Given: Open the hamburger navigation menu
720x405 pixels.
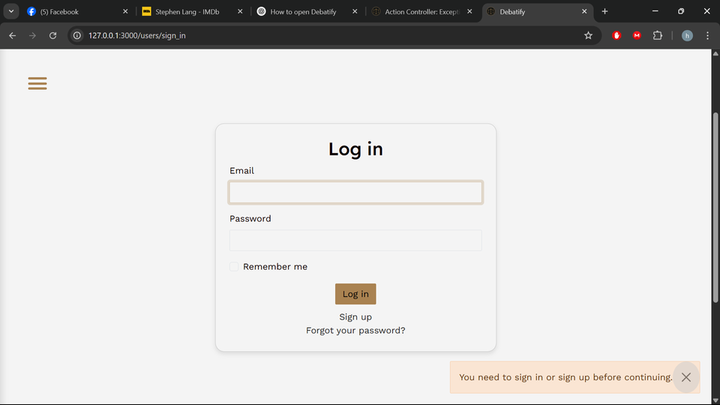Looking at the screenshot, I should pyautogui.click(x=37, y=84).
